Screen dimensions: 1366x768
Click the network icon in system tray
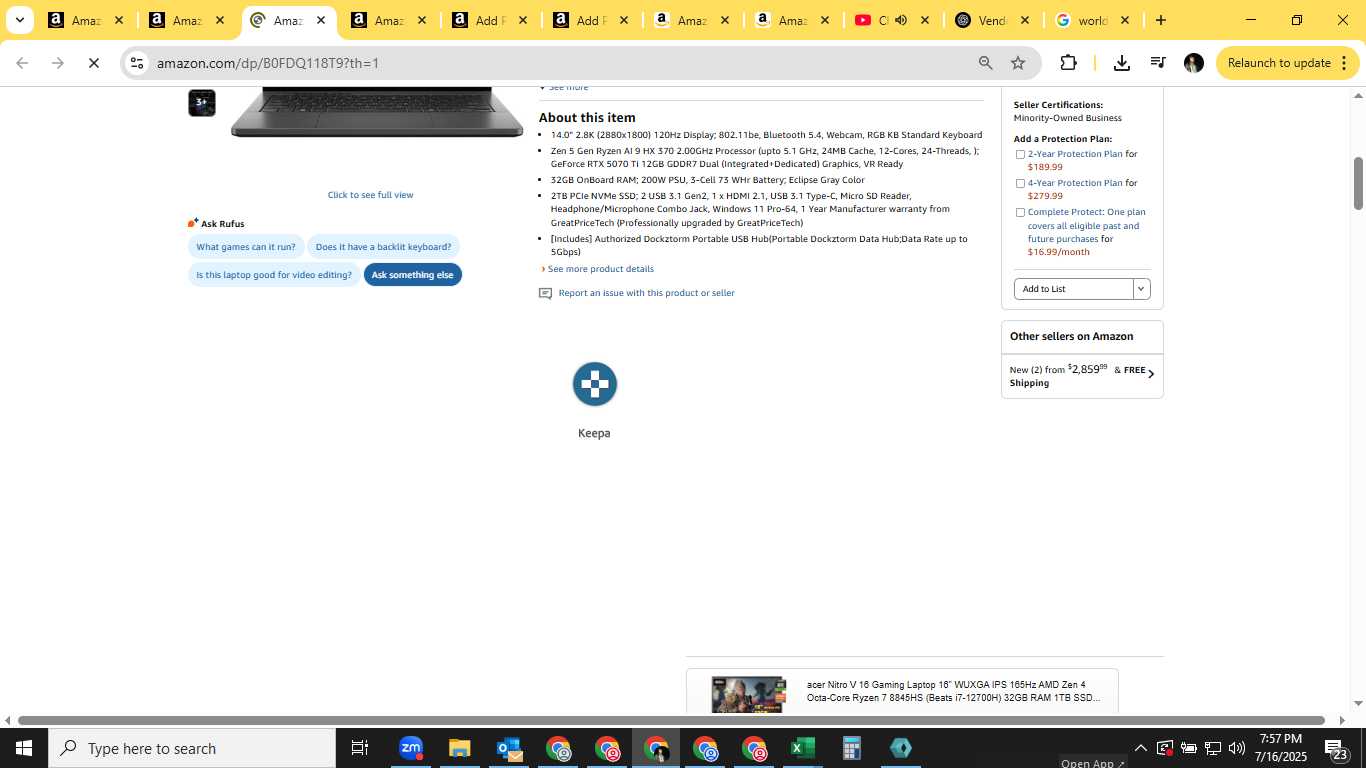point(1212,748)
